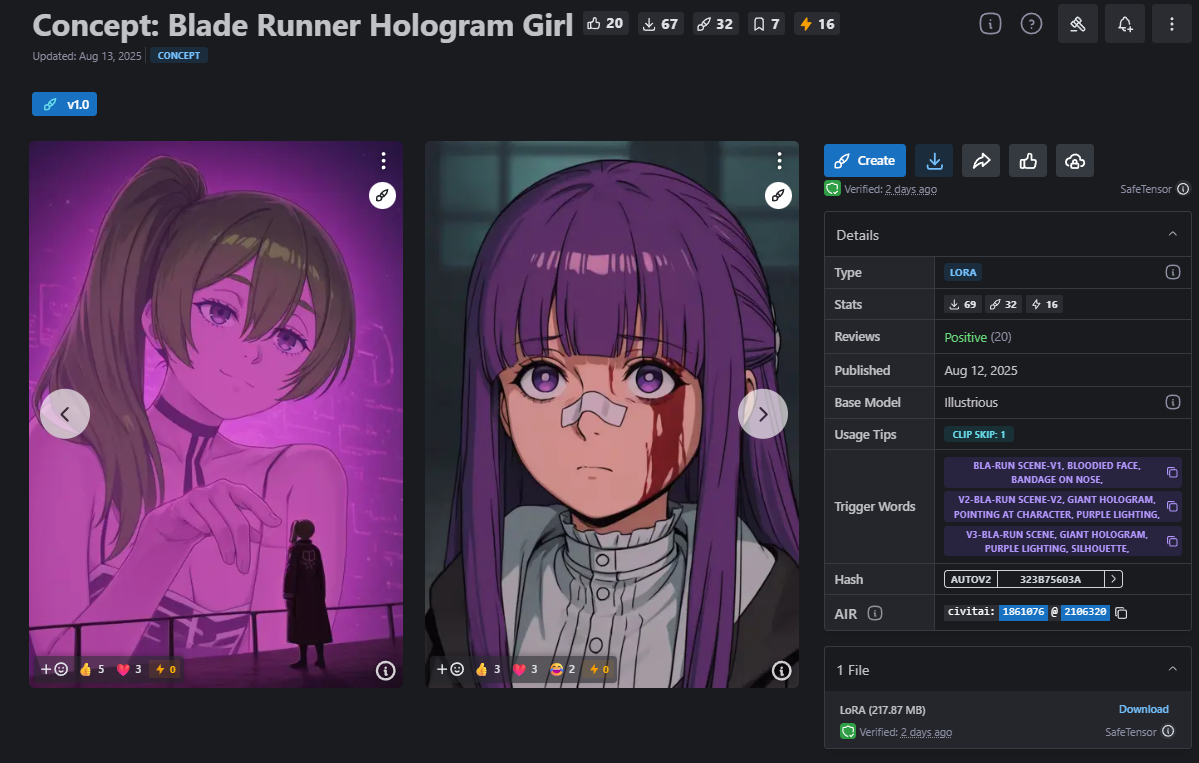Collapse the 1 File section

pos(1172,669)
